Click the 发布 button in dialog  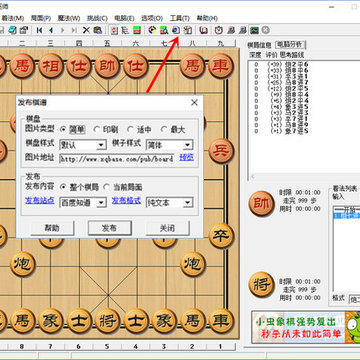point(110,228)
